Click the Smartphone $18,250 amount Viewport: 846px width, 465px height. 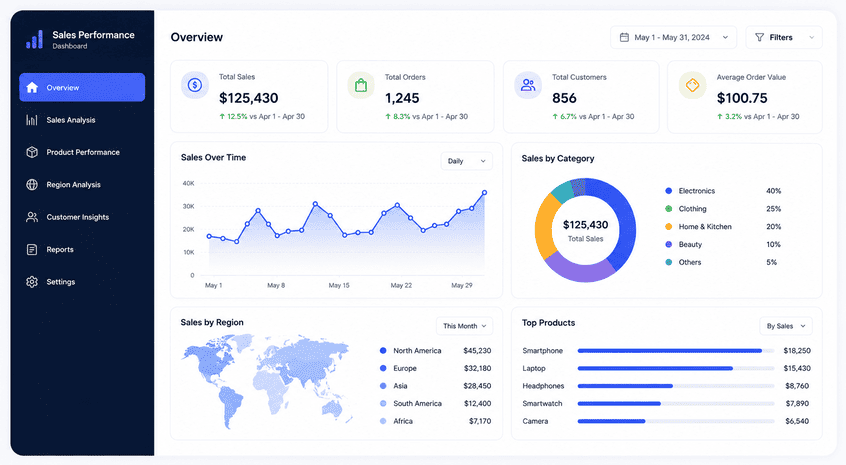(x=797, y=351)
